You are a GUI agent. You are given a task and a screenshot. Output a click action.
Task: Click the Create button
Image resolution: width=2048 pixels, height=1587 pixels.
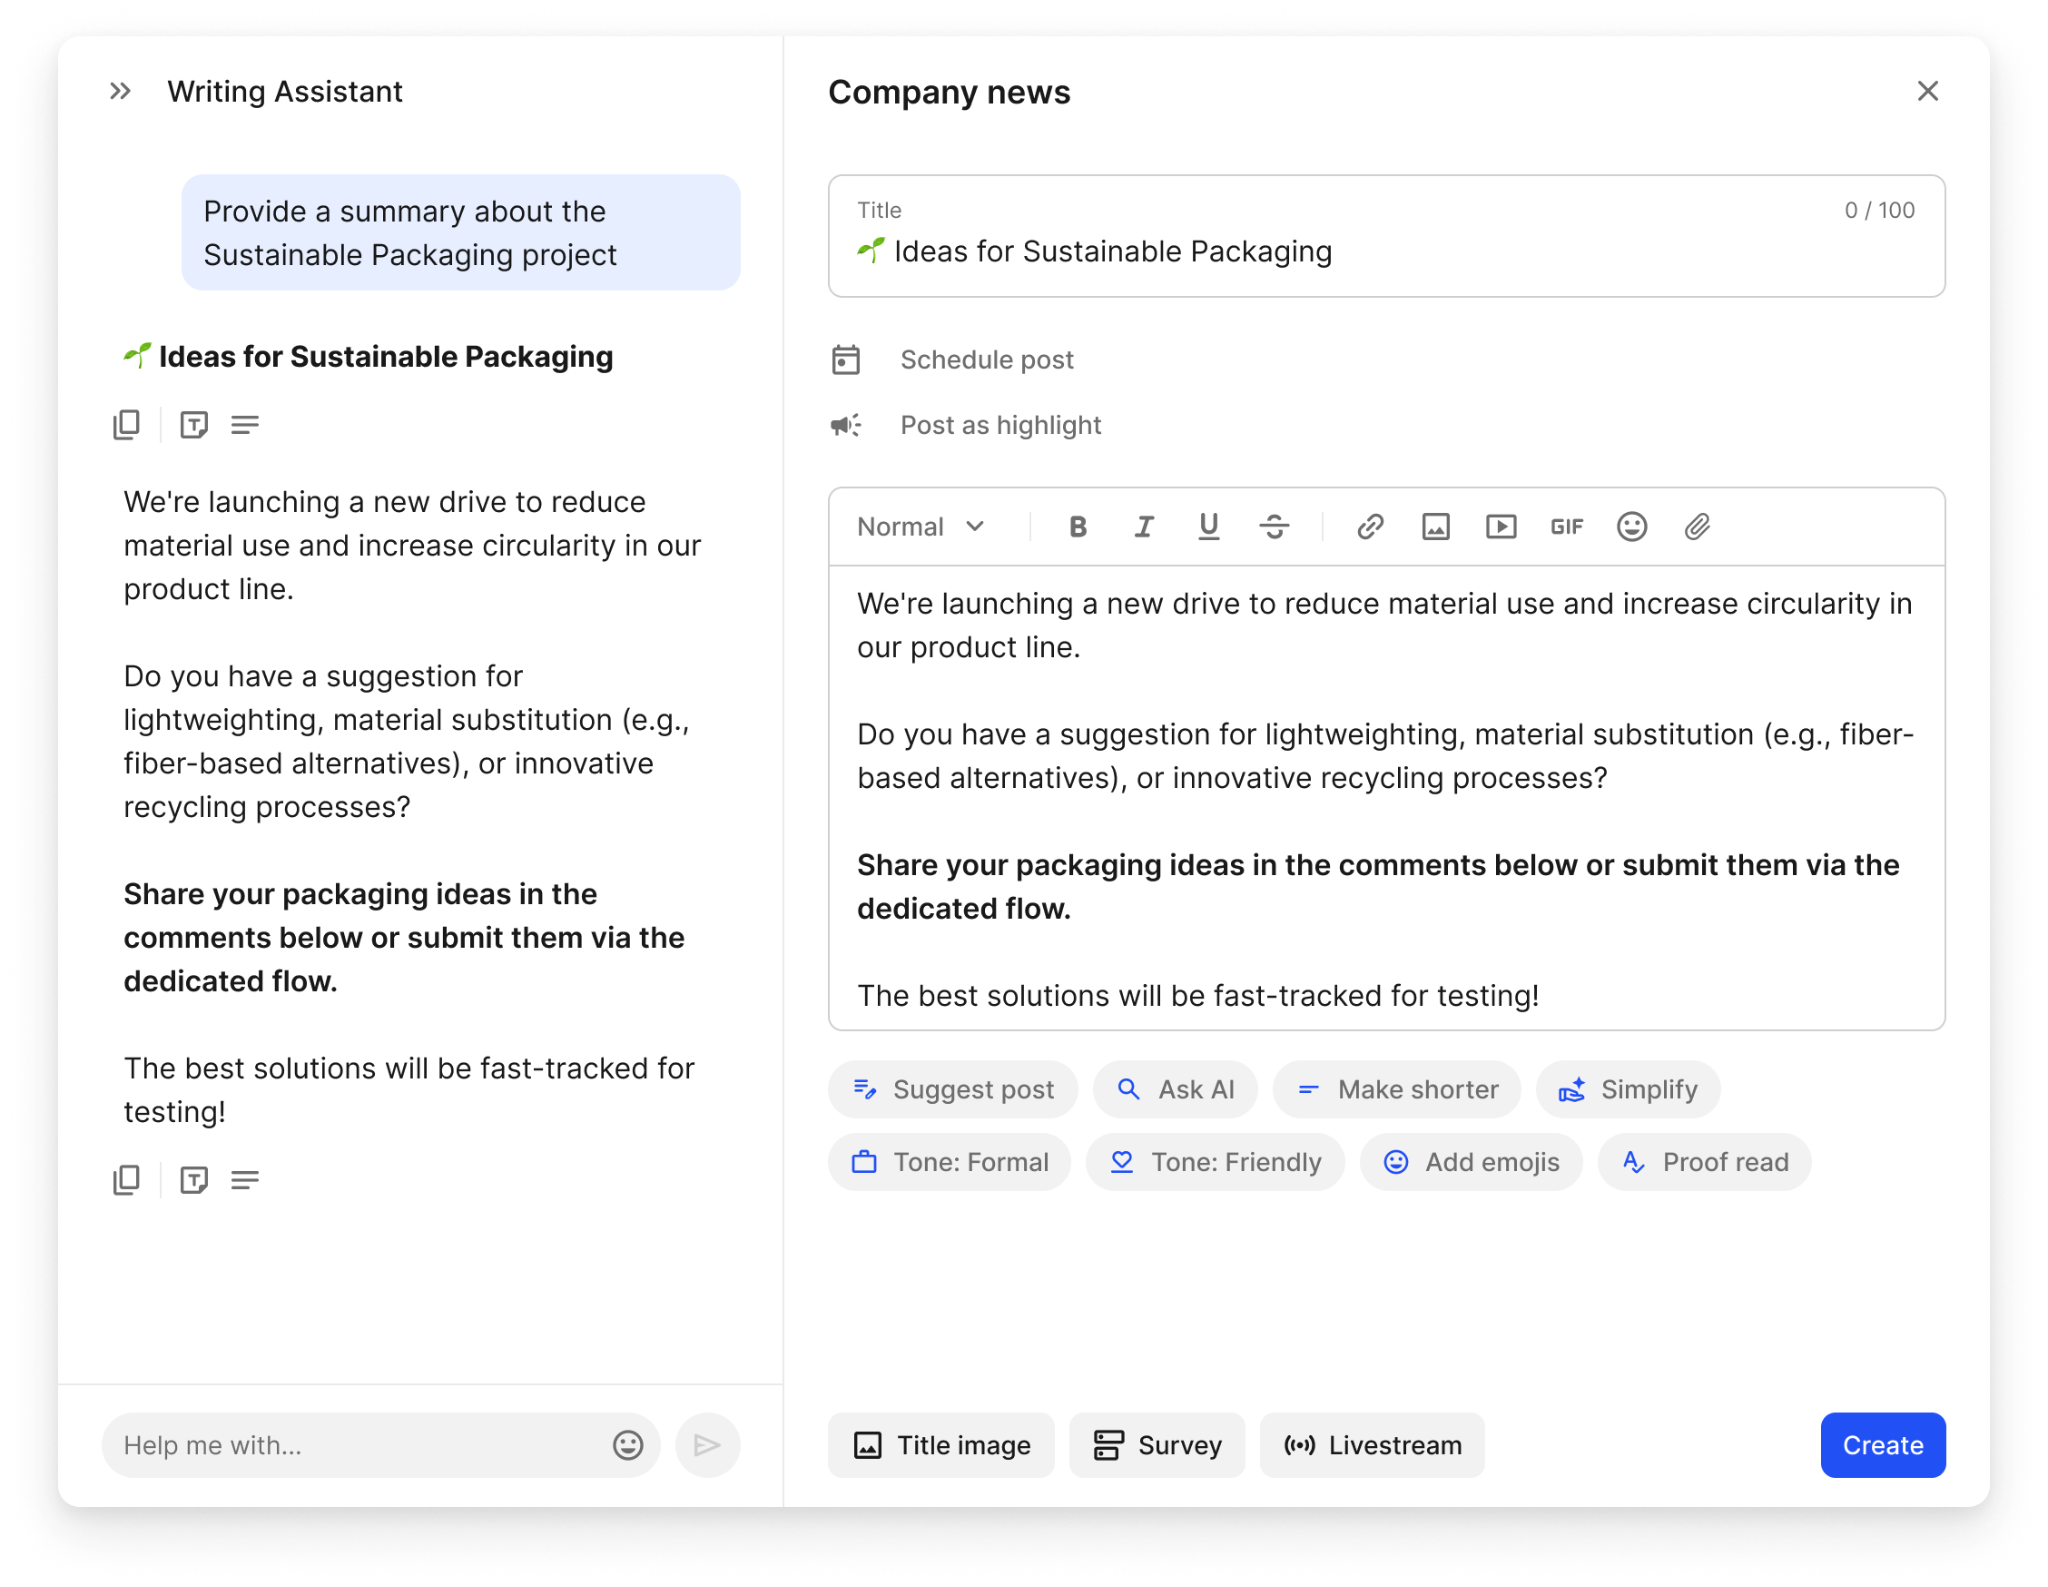pyautogui.click(x=1882, y=1444)
